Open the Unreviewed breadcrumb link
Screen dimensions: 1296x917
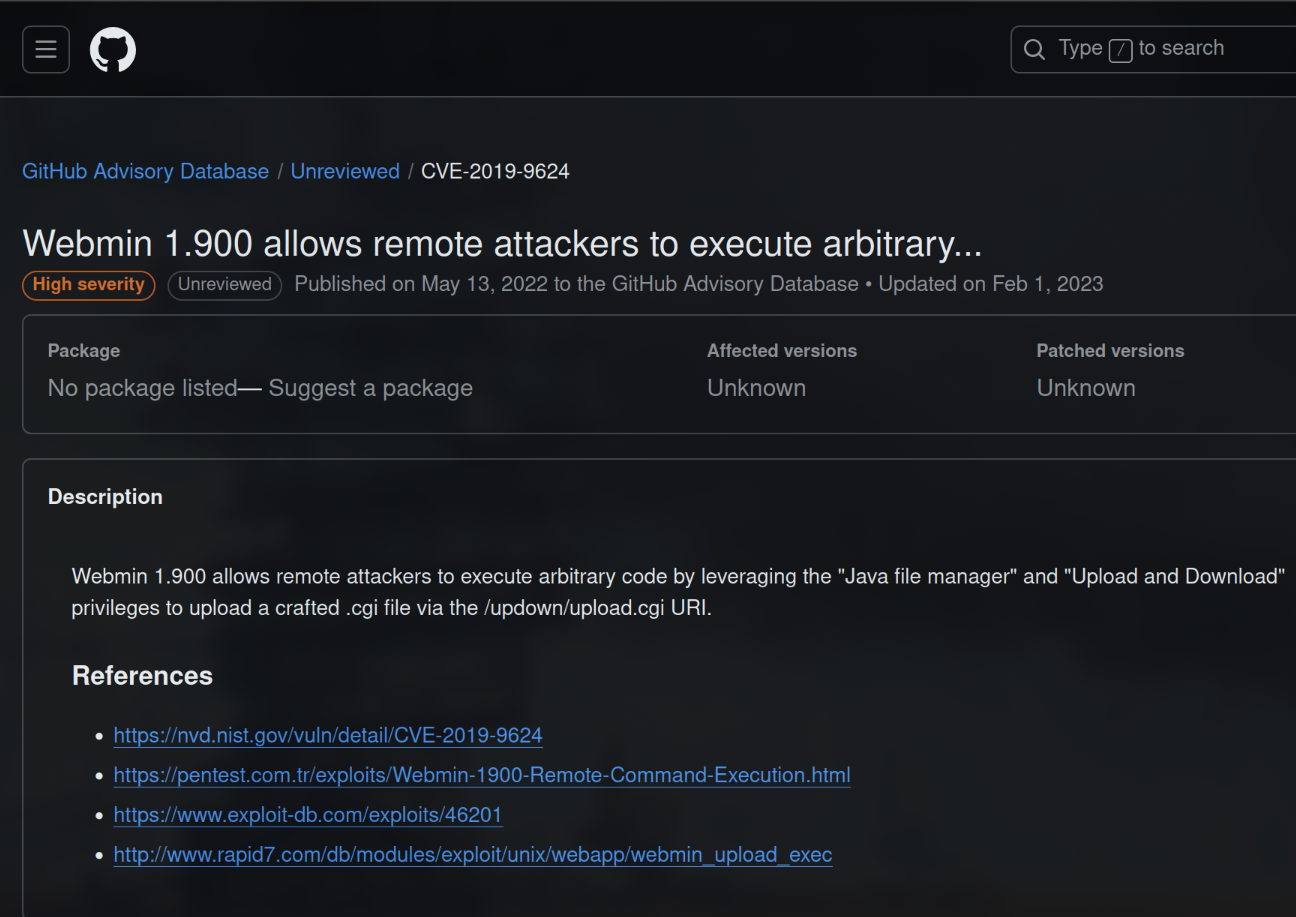point(345,171)
